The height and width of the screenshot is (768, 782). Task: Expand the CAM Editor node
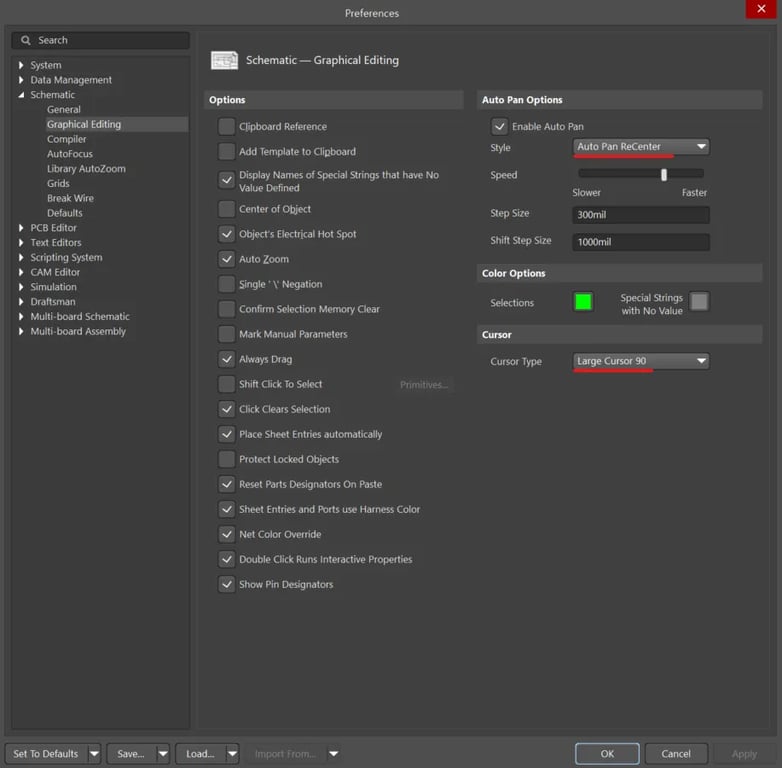pyautogui.click(x=21, y=272)
